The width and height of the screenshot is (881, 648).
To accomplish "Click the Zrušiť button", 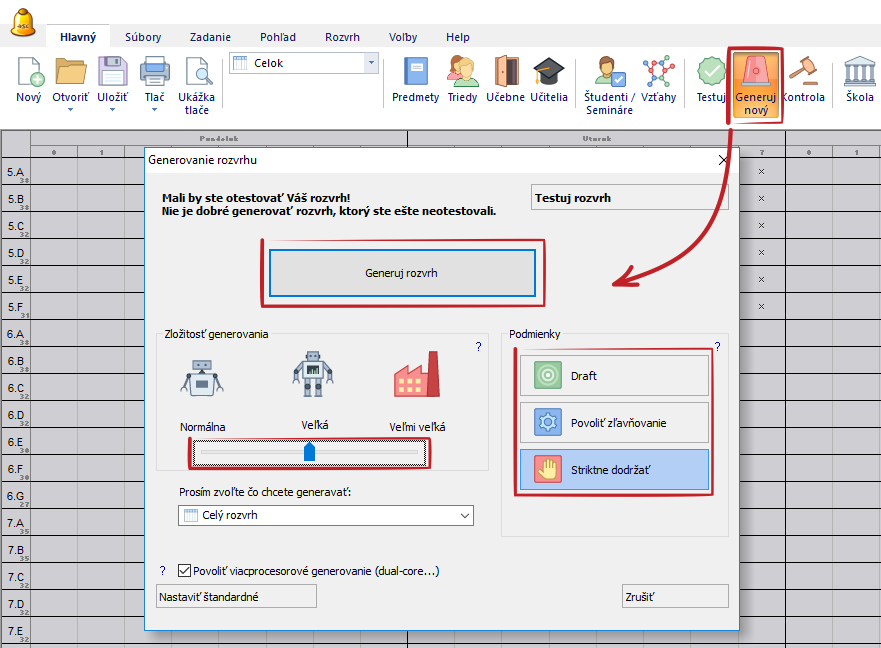I will coord(674,596).
